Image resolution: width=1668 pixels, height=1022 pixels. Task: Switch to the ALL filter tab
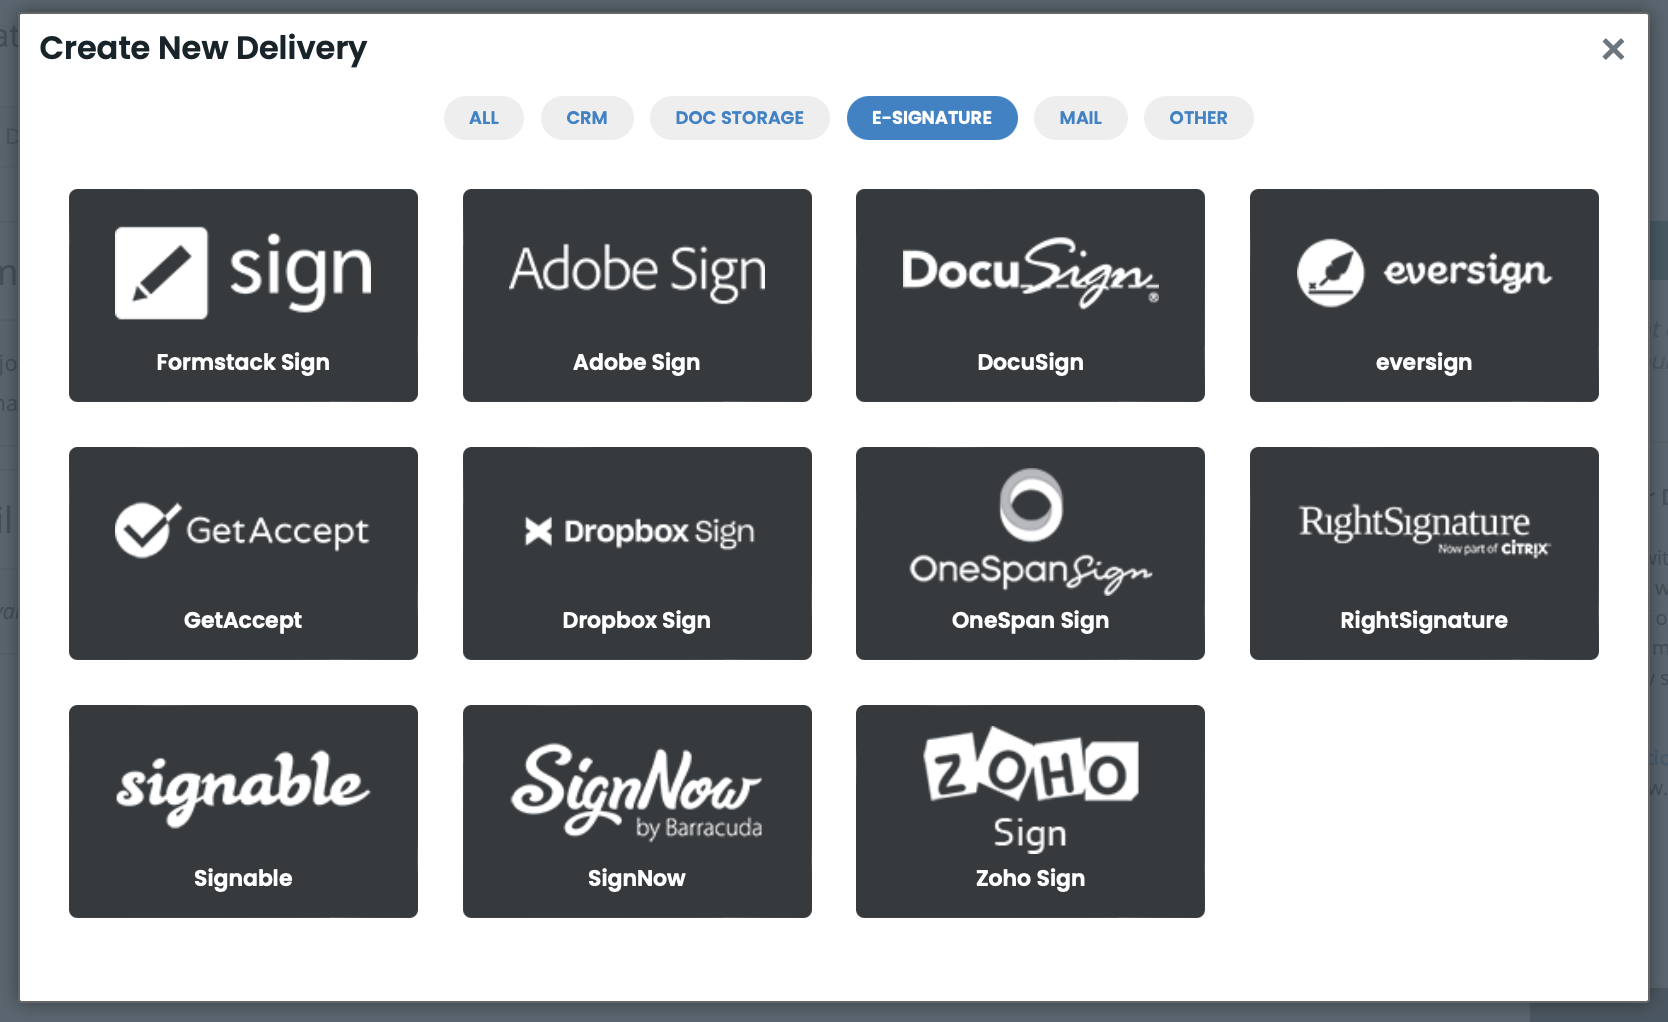point(483,117)
